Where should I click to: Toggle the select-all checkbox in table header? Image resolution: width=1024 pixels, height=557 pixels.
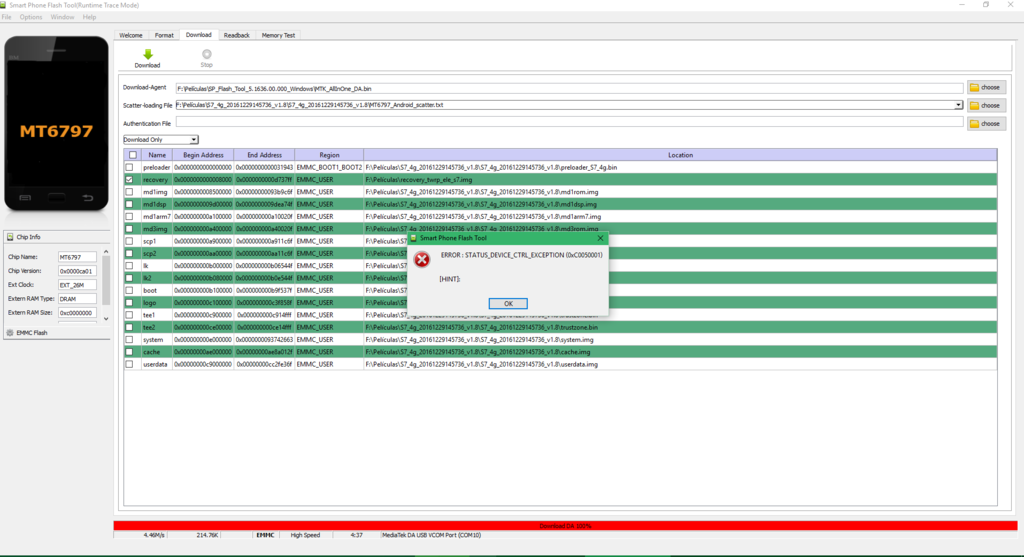click(131, 155)
